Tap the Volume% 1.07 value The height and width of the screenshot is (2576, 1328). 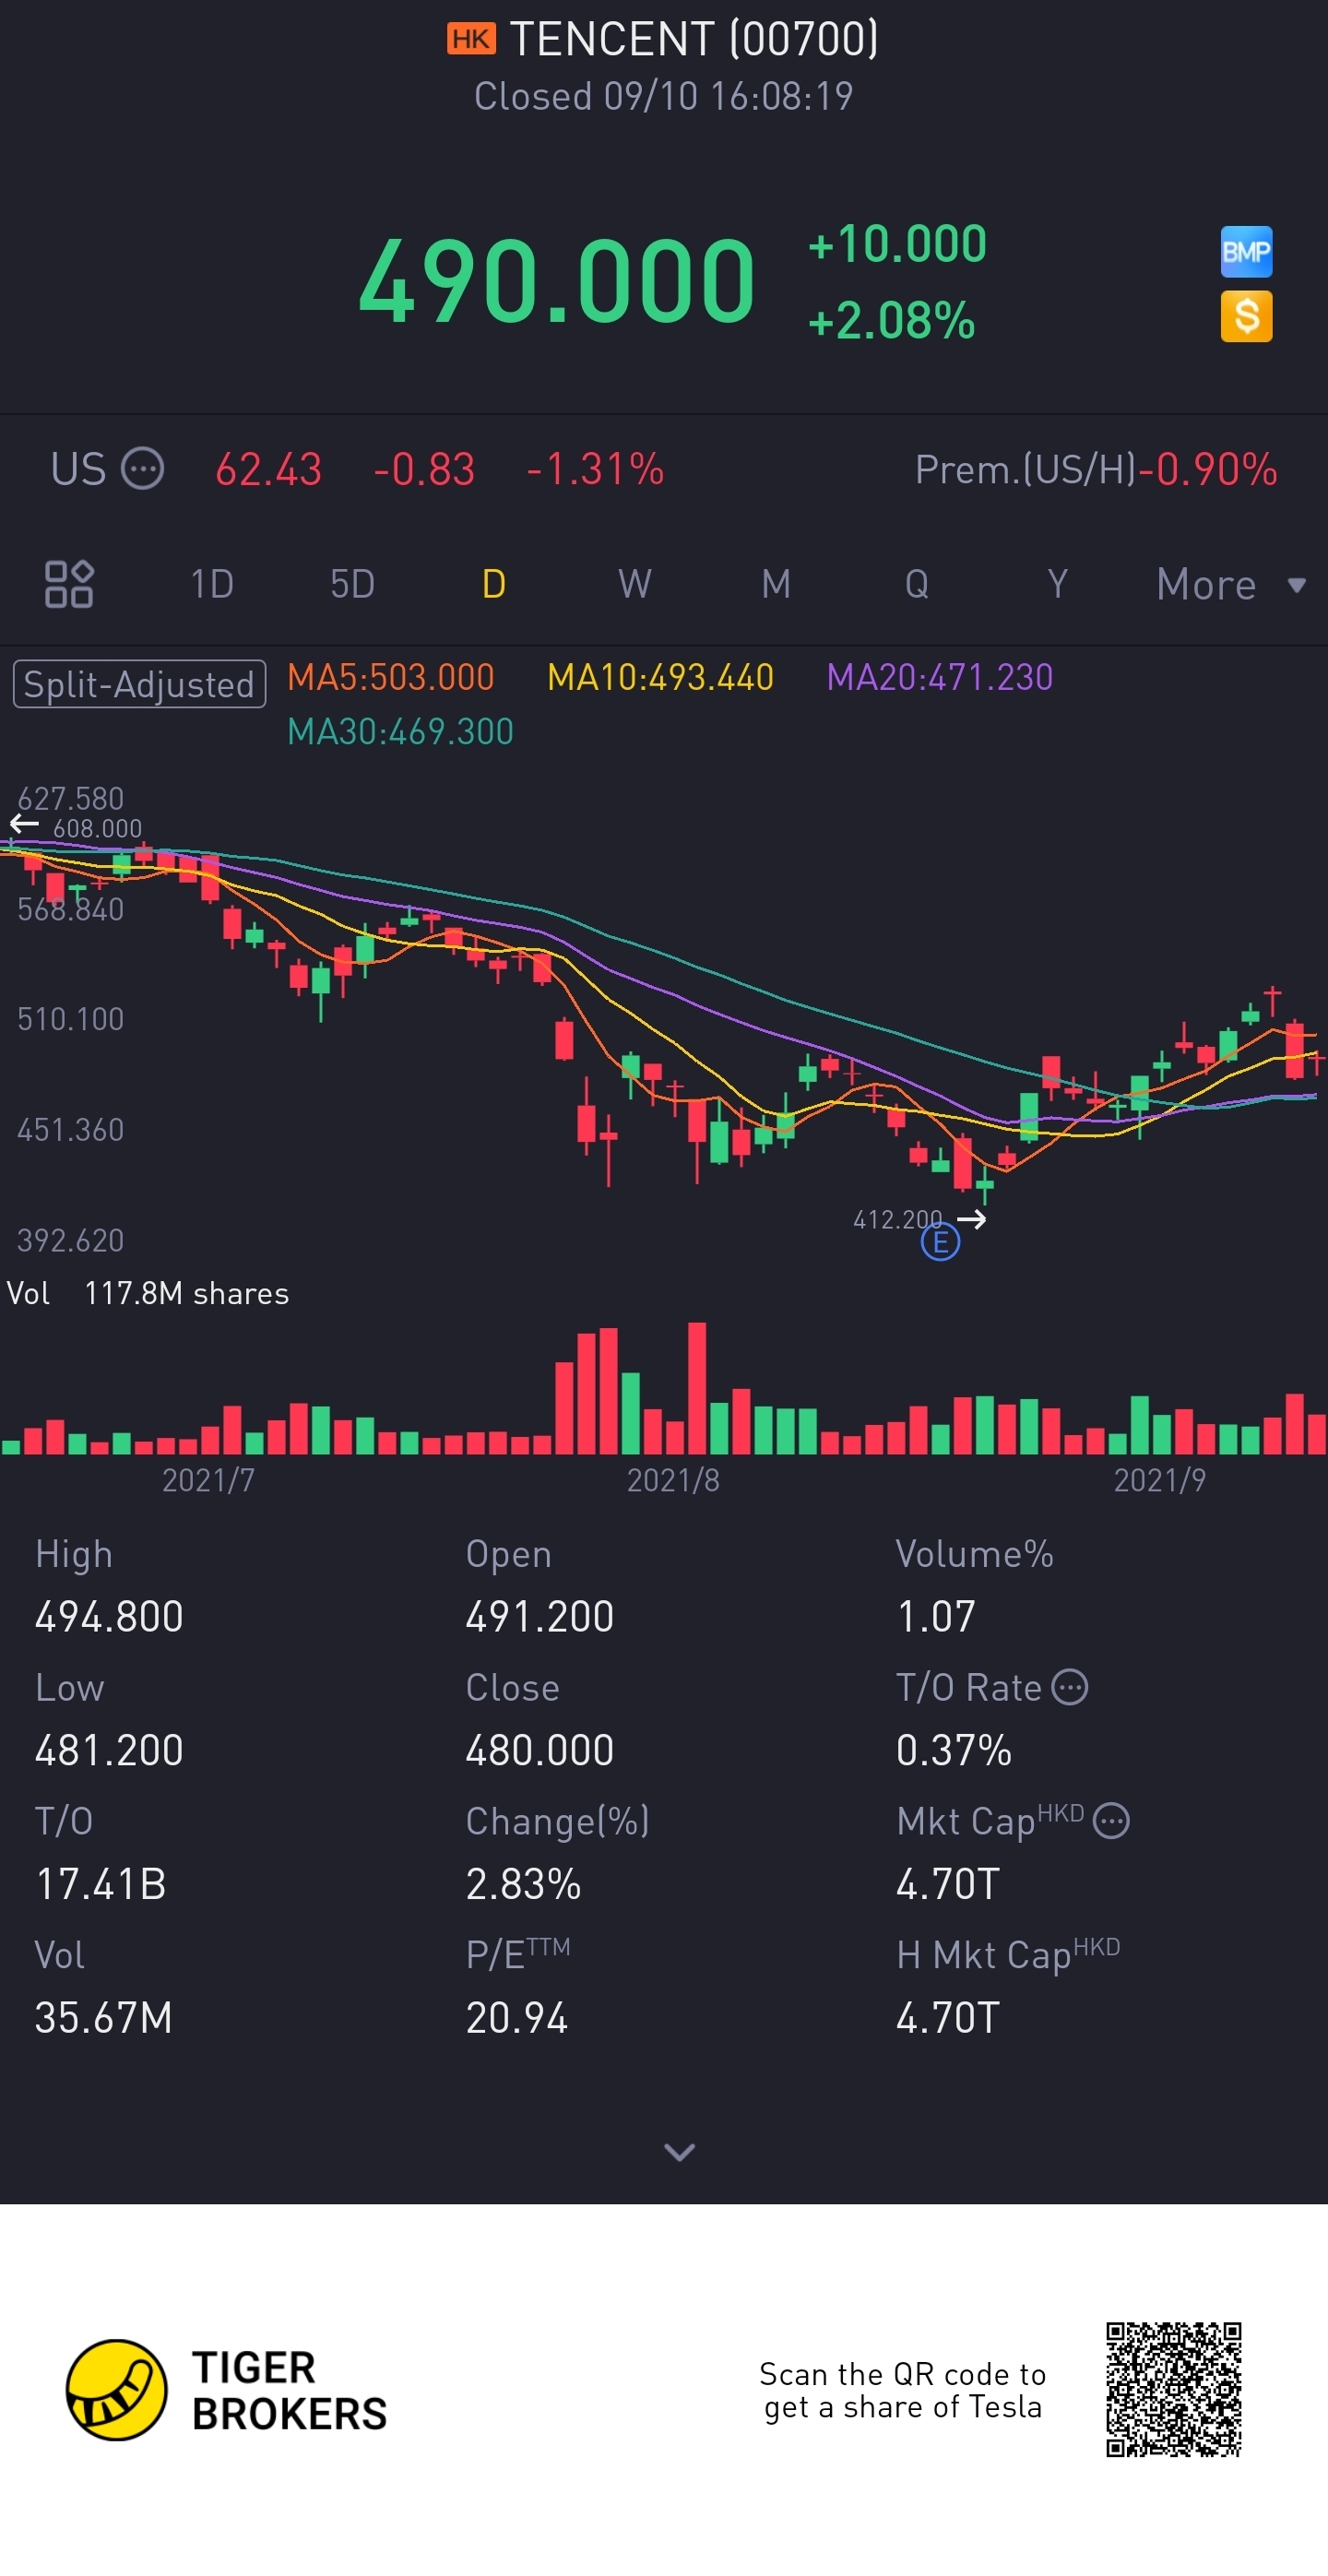936,1616
